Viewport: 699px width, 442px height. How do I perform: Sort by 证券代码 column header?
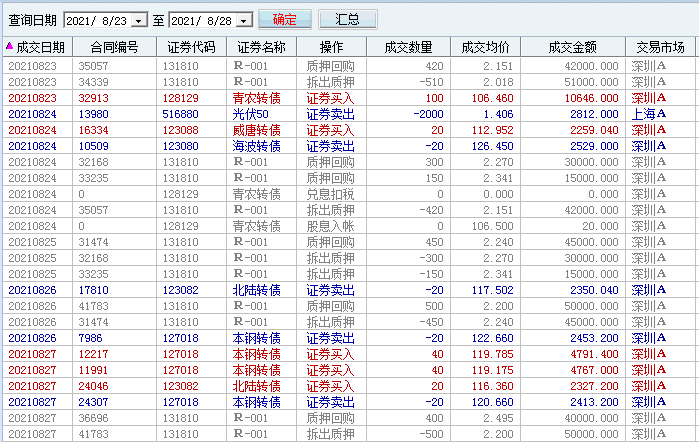click(192, 47)
